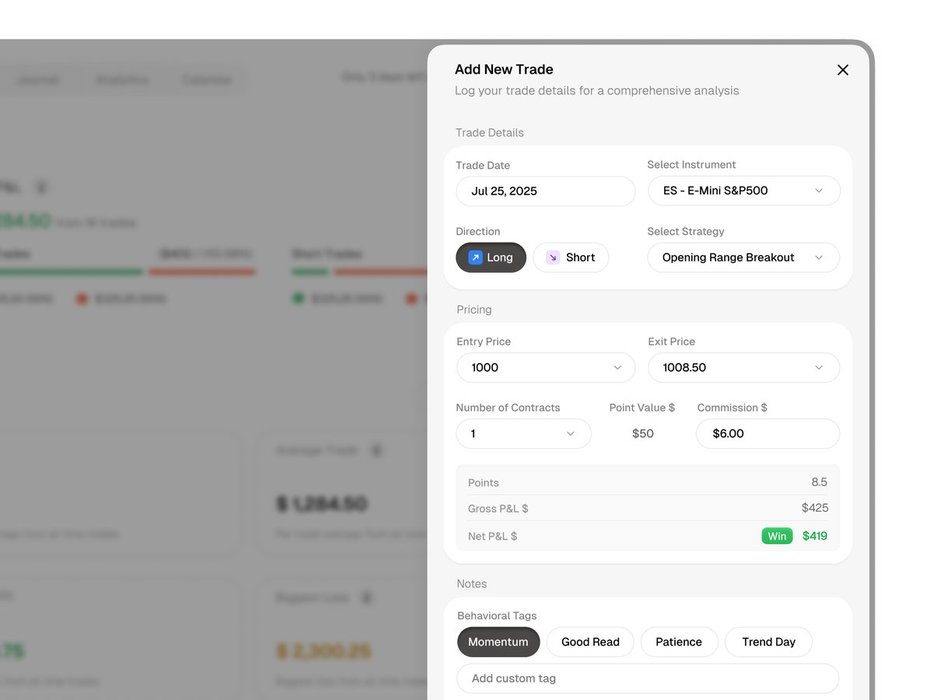933x700 pixels.
Task: Expand the Select Instrument dropdown
Action: [744, 190]
